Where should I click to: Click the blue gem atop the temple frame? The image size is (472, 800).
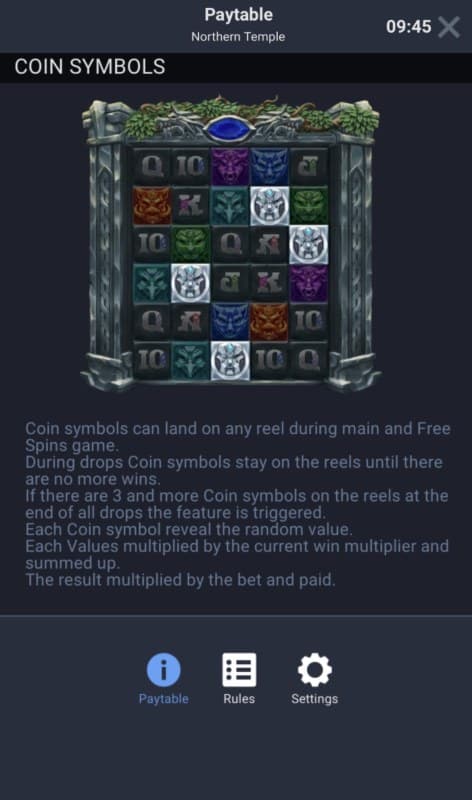click(231, 129)
